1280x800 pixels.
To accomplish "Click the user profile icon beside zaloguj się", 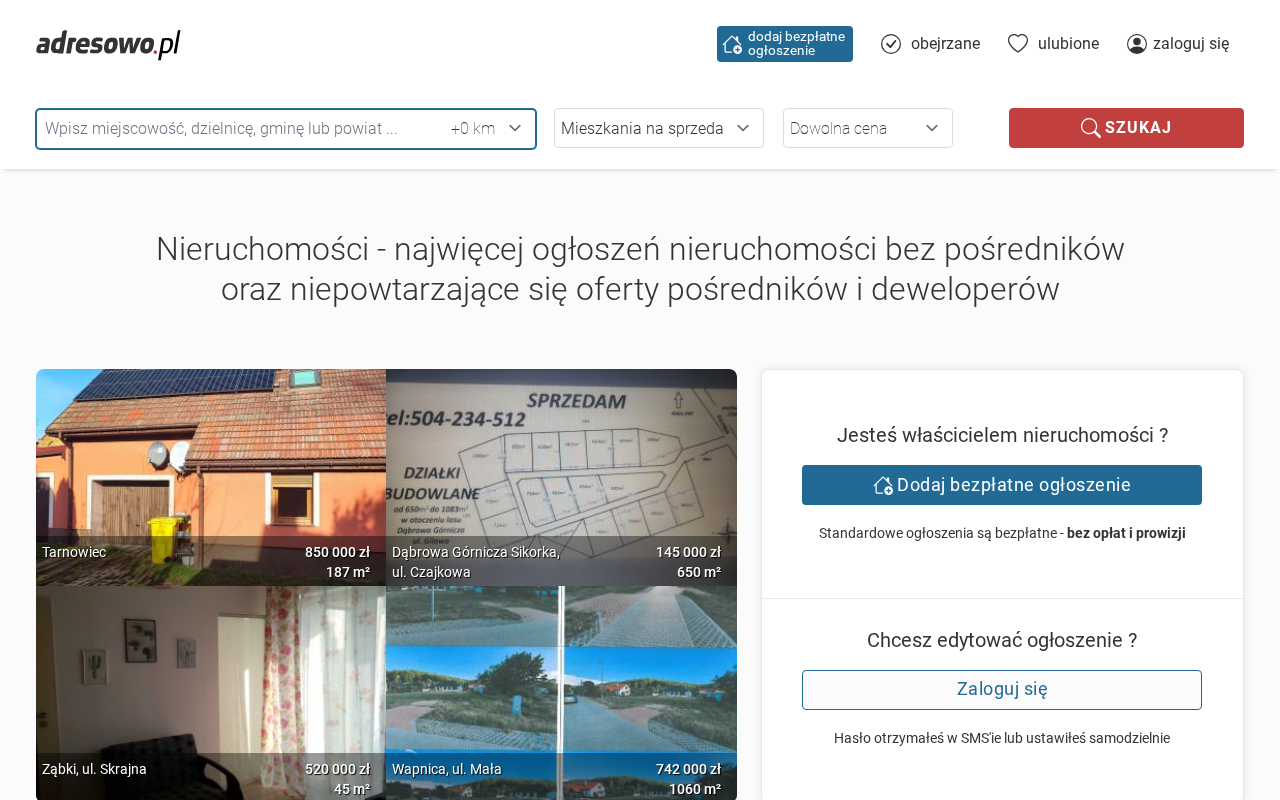I will pos(1137,44).
